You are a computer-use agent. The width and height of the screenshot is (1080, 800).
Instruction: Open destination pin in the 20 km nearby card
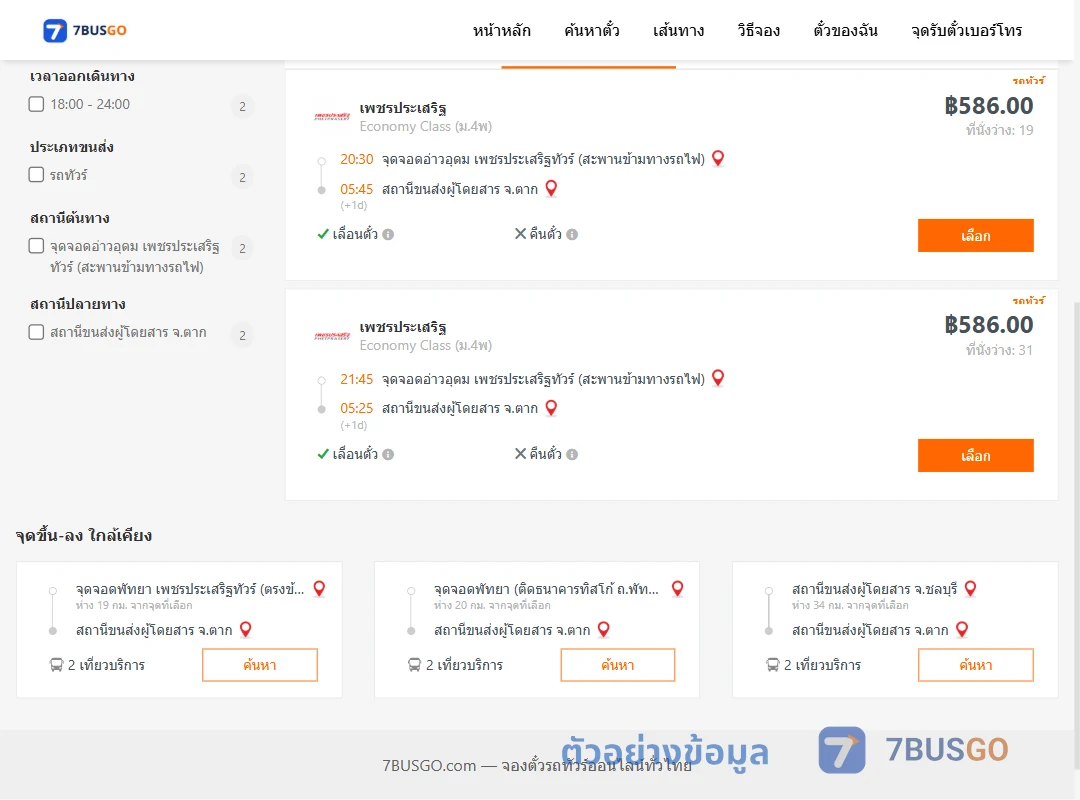tap(603, 629)
